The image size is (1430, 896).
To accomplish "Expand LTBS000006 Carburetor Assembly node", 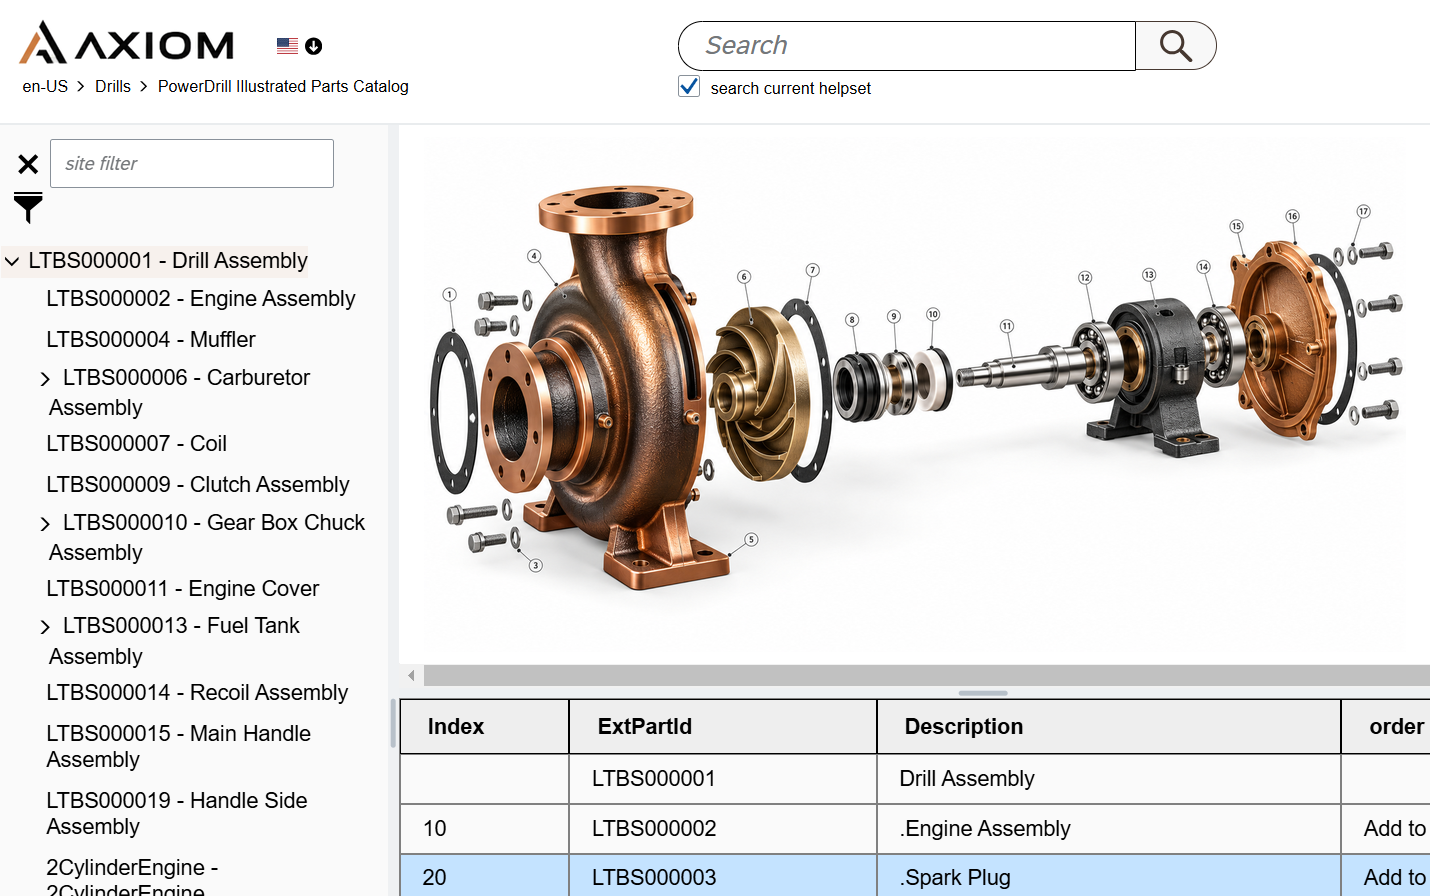I will pos(45,379).
